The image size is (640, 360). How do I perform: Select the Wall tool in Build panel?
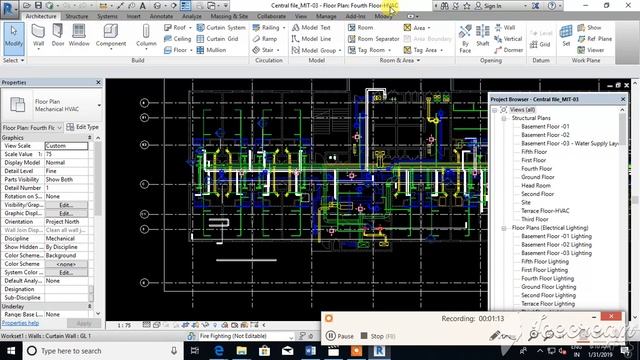(x=38, y=36)
